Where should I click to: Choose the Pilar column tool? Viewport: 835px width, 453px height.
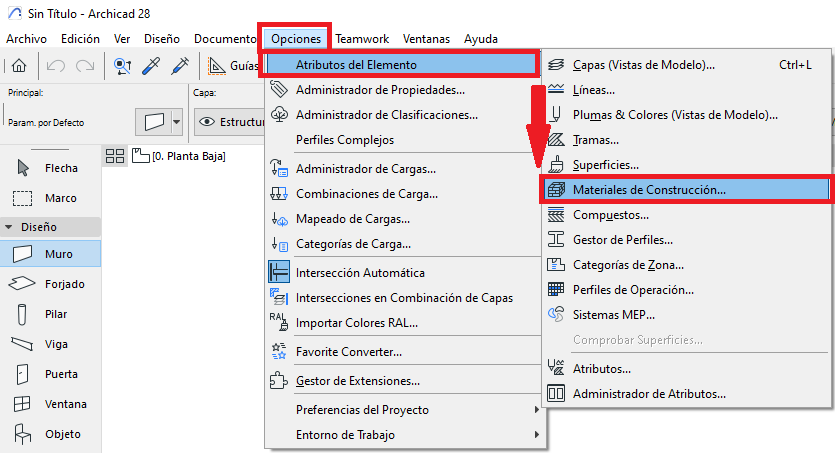(x=50, y=314)
